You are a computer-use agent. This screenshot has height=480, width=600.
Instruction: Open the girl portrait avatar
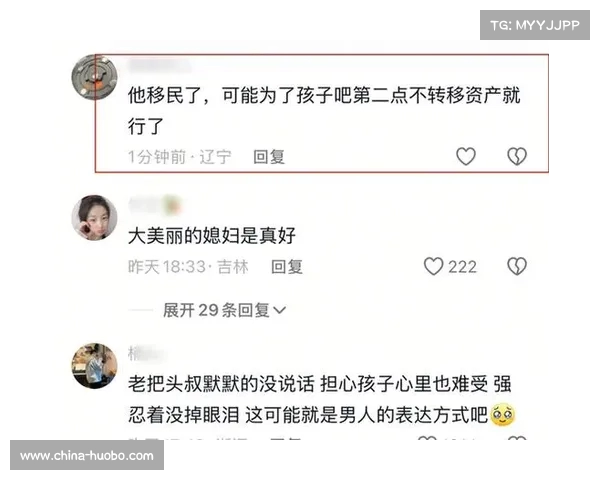[x=95, y=217]
